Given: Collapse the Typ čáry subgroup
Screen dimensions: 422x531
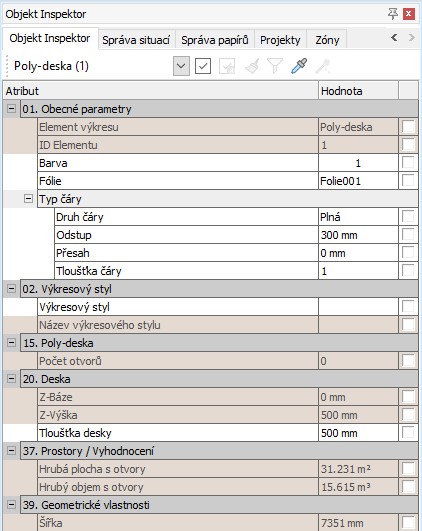Looking at the screenshot, I should (29, 198).
